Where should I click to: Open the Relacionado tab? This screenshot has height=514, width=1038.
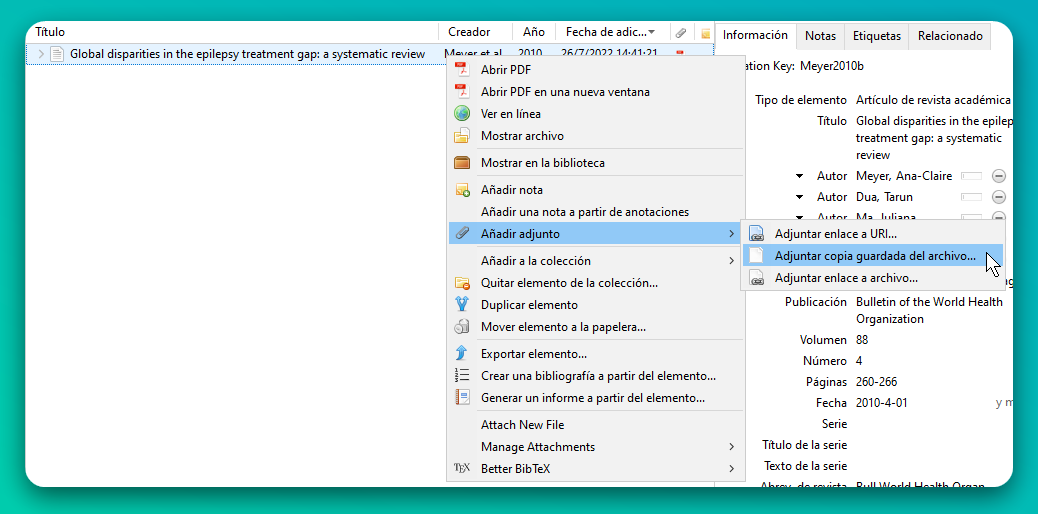point(950,36)
